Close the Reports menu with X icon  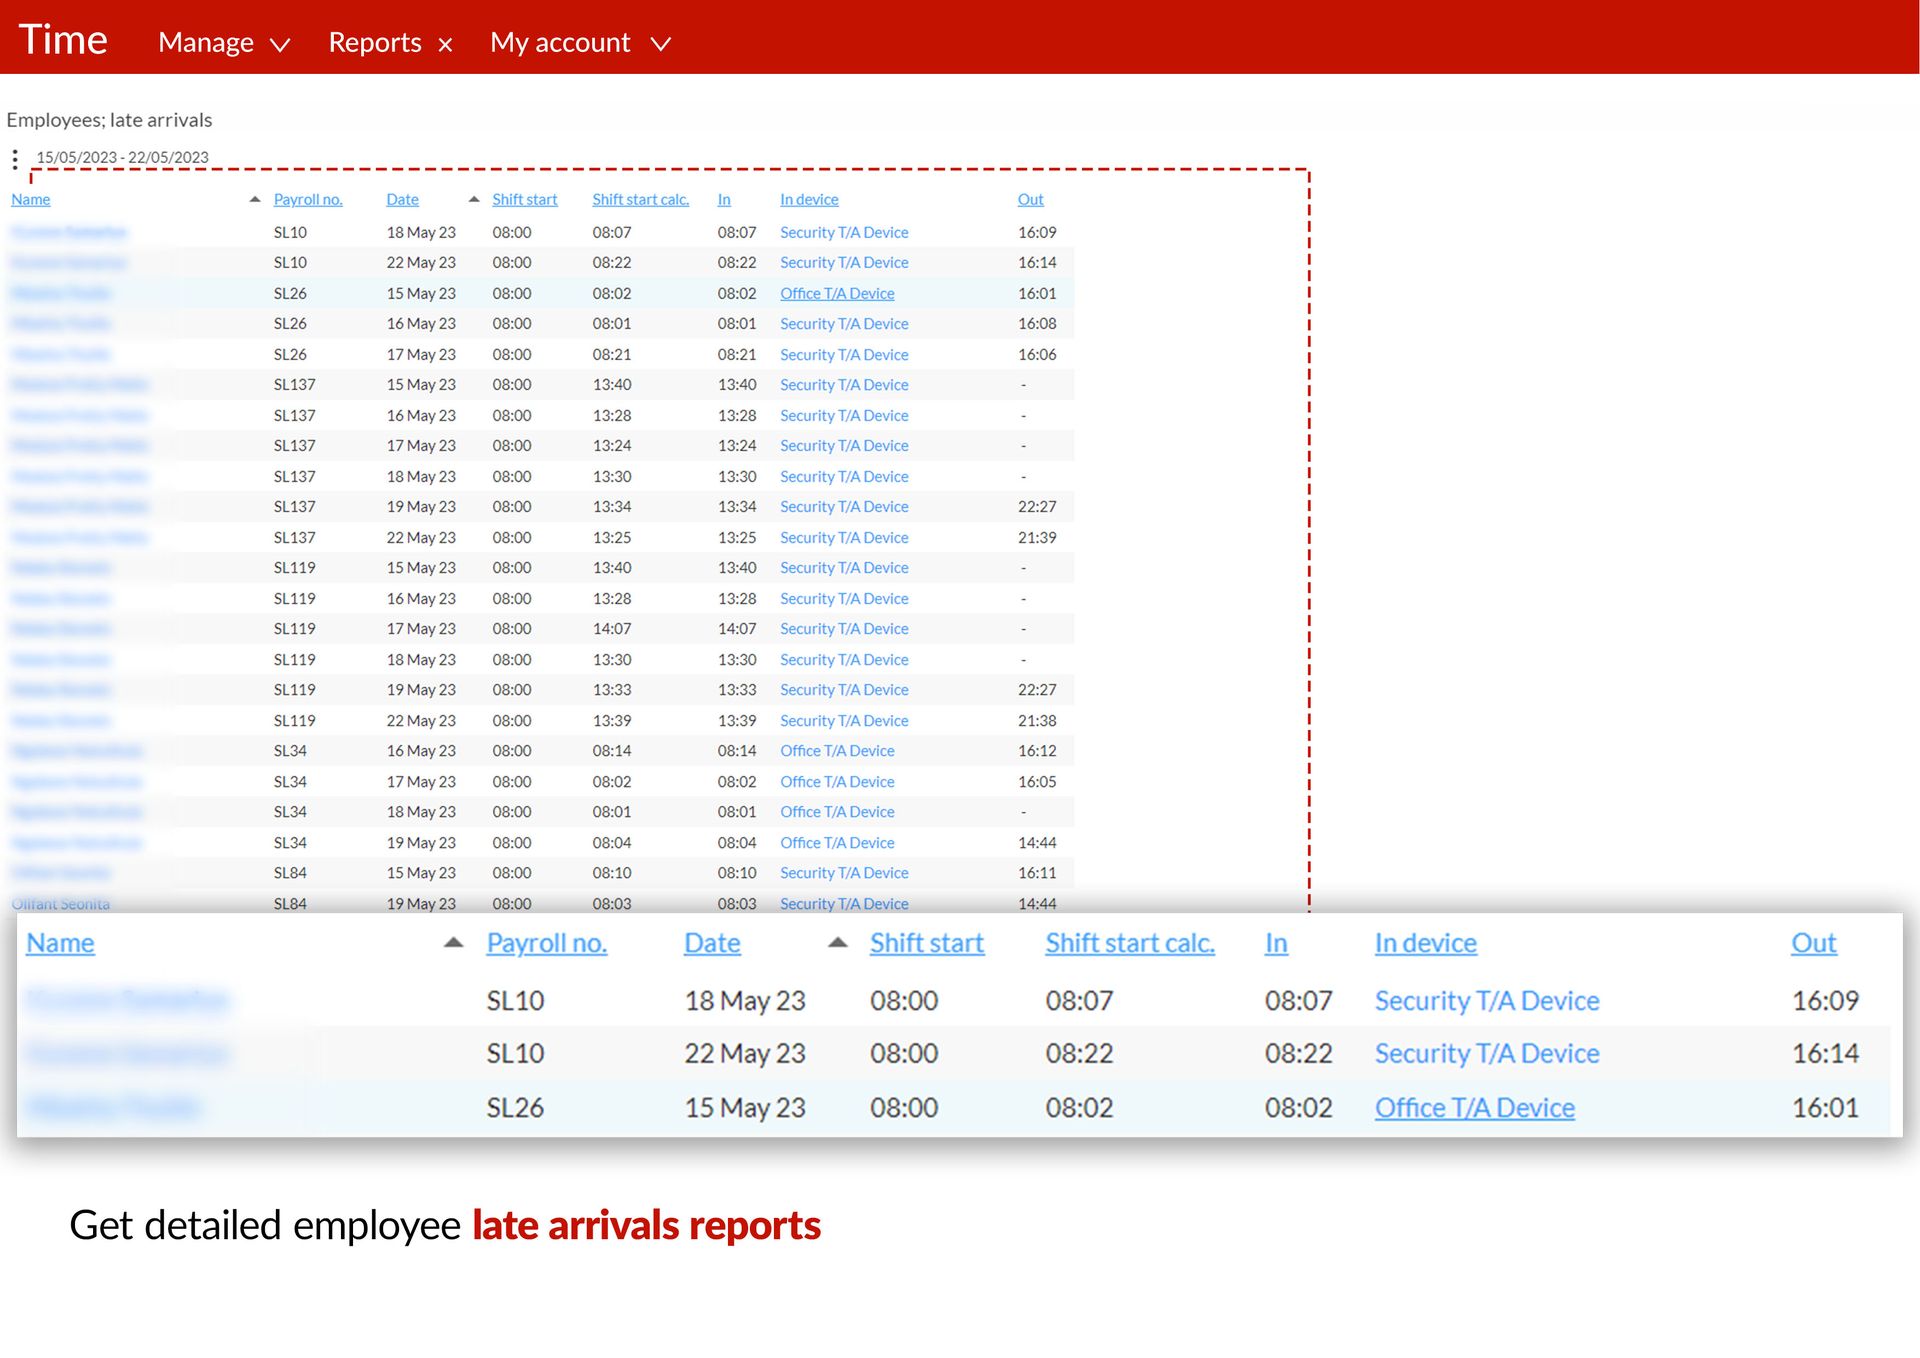click(x=446, y=44)
